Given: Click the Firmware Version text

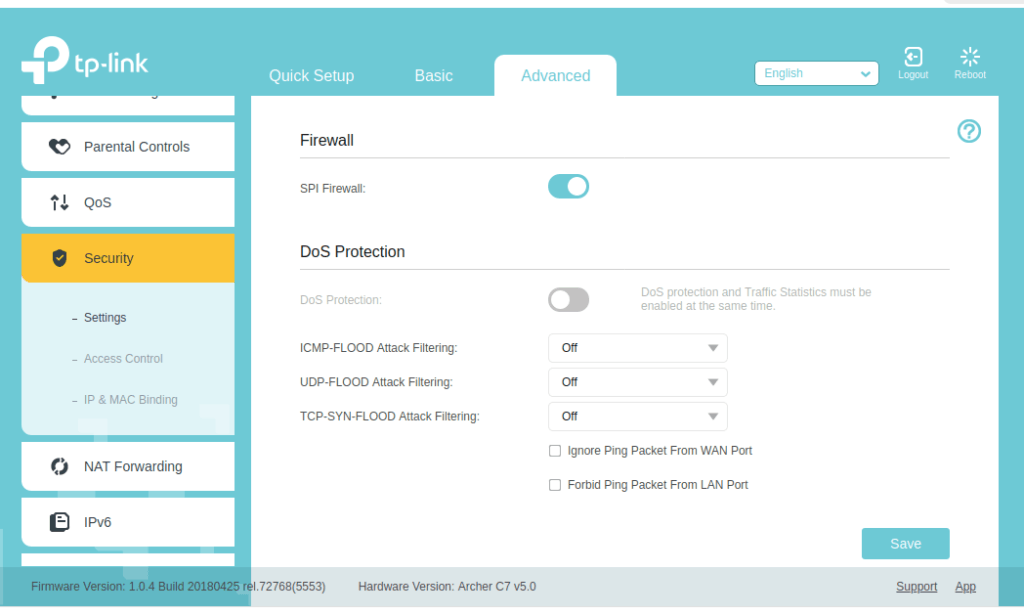Looking at the screenshot, I should pos(178,586).
